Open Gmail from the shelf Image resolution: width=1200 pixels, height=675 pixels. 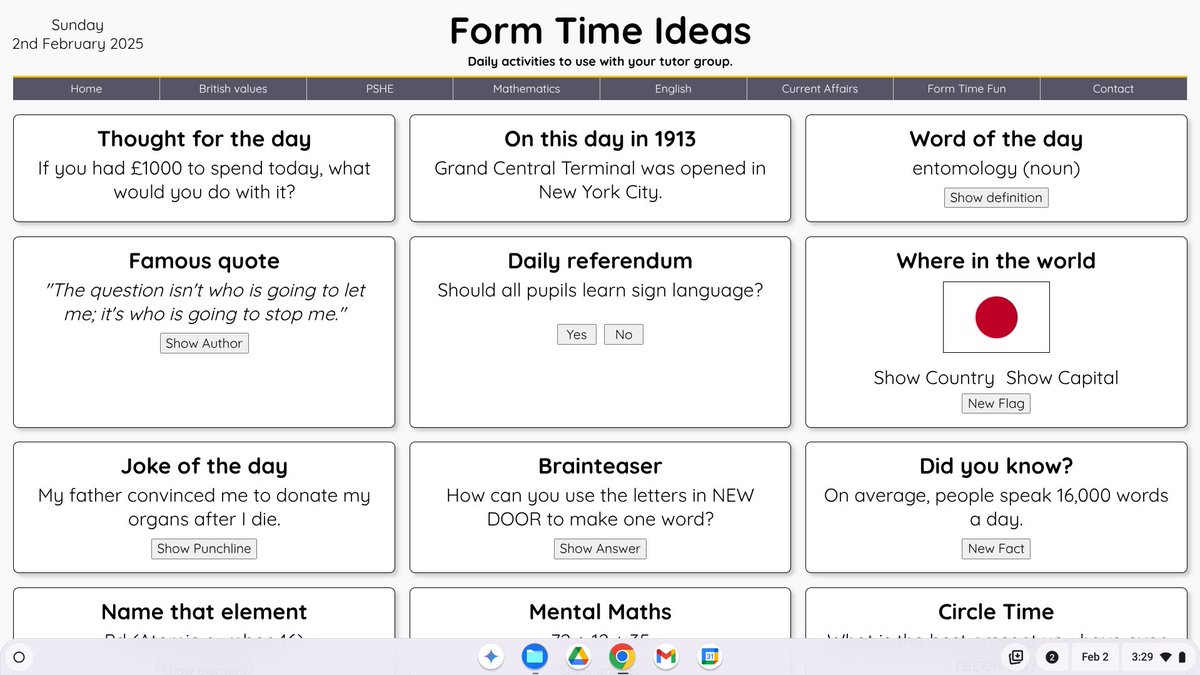(666, 657)
